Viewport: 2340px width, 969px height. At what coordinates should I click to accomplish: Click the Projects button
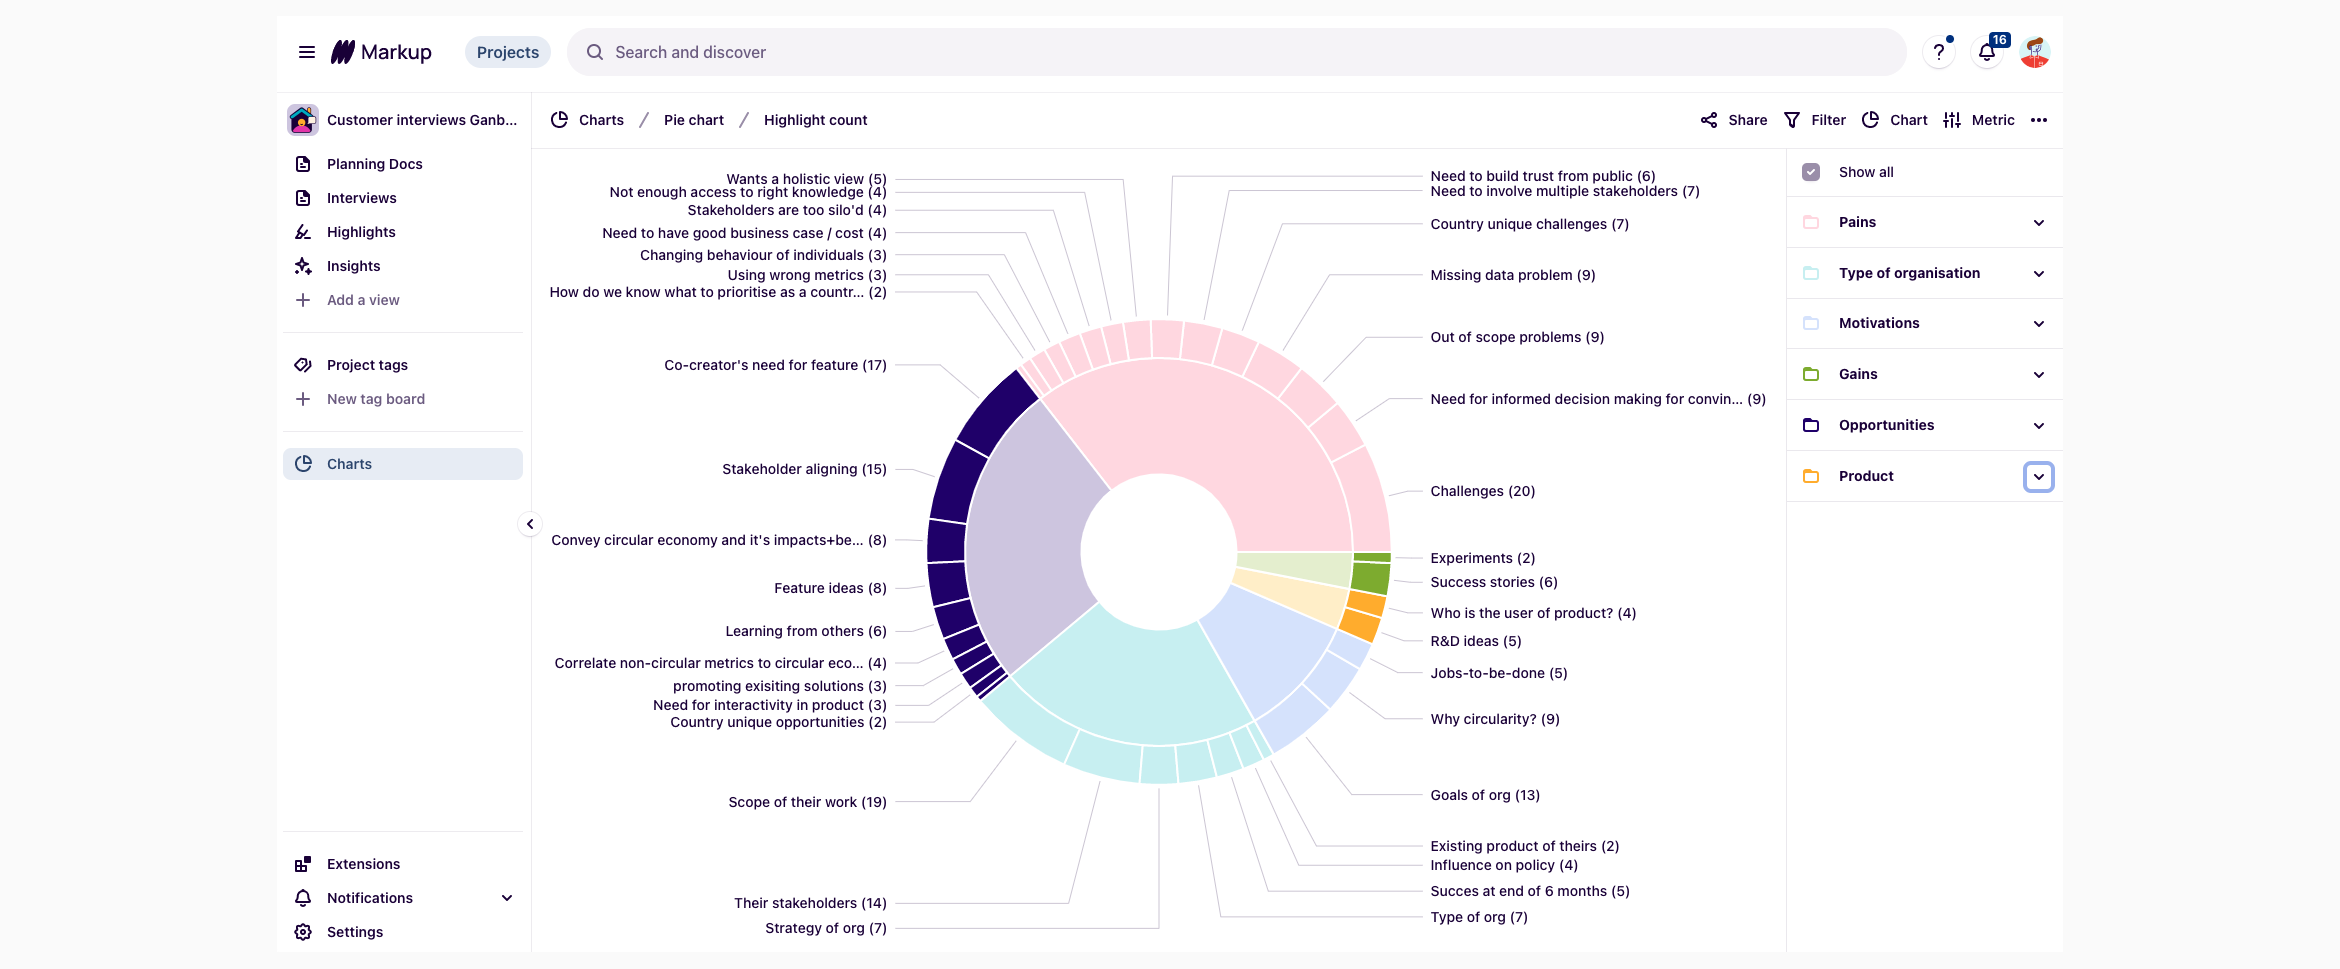508,52
